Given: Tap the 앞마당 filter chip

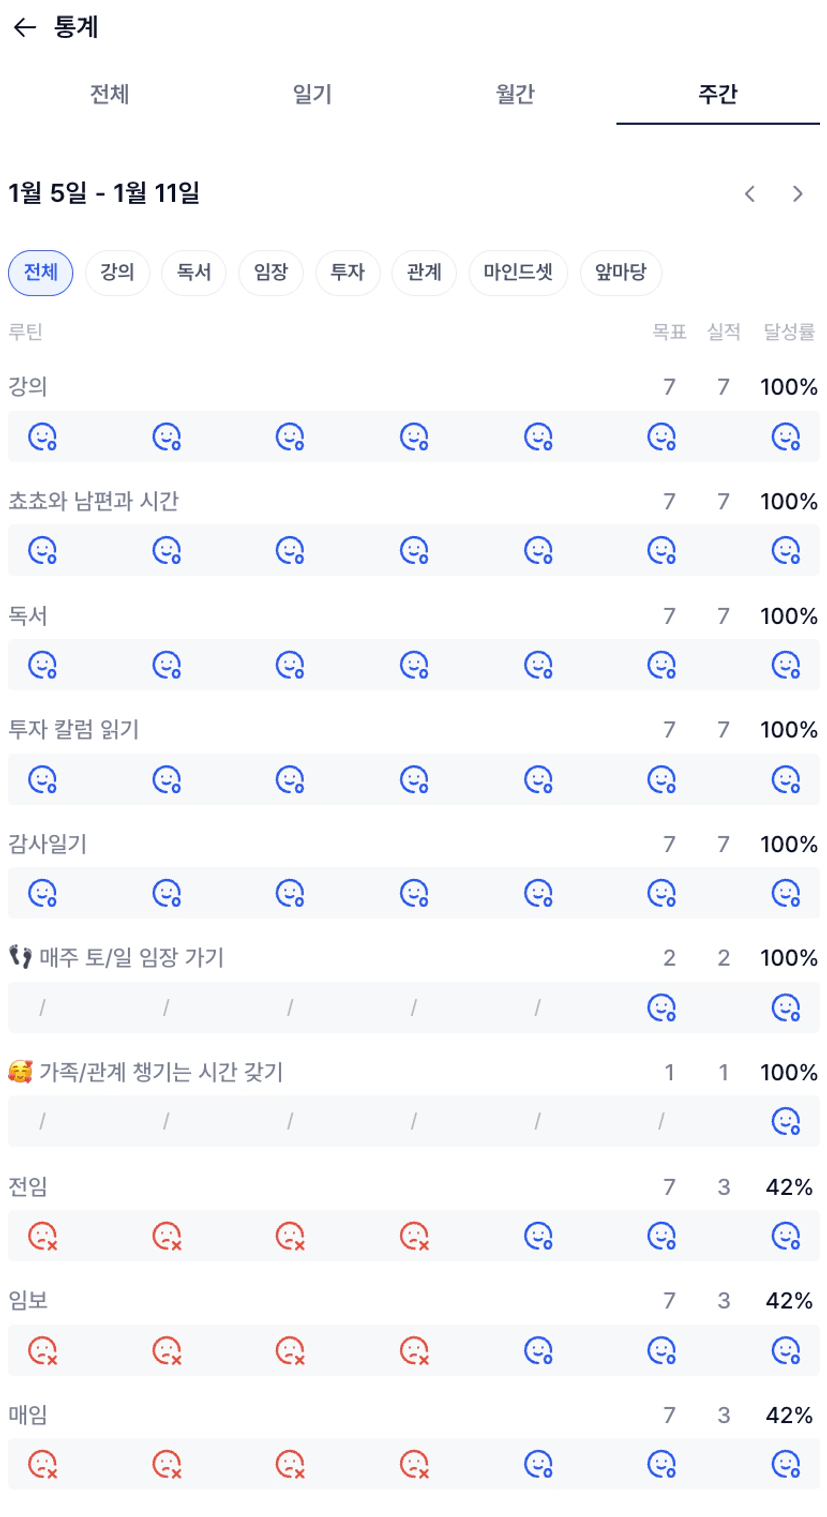Looking at the screenshot, I should pyautogui.click(x=621, y=273).
